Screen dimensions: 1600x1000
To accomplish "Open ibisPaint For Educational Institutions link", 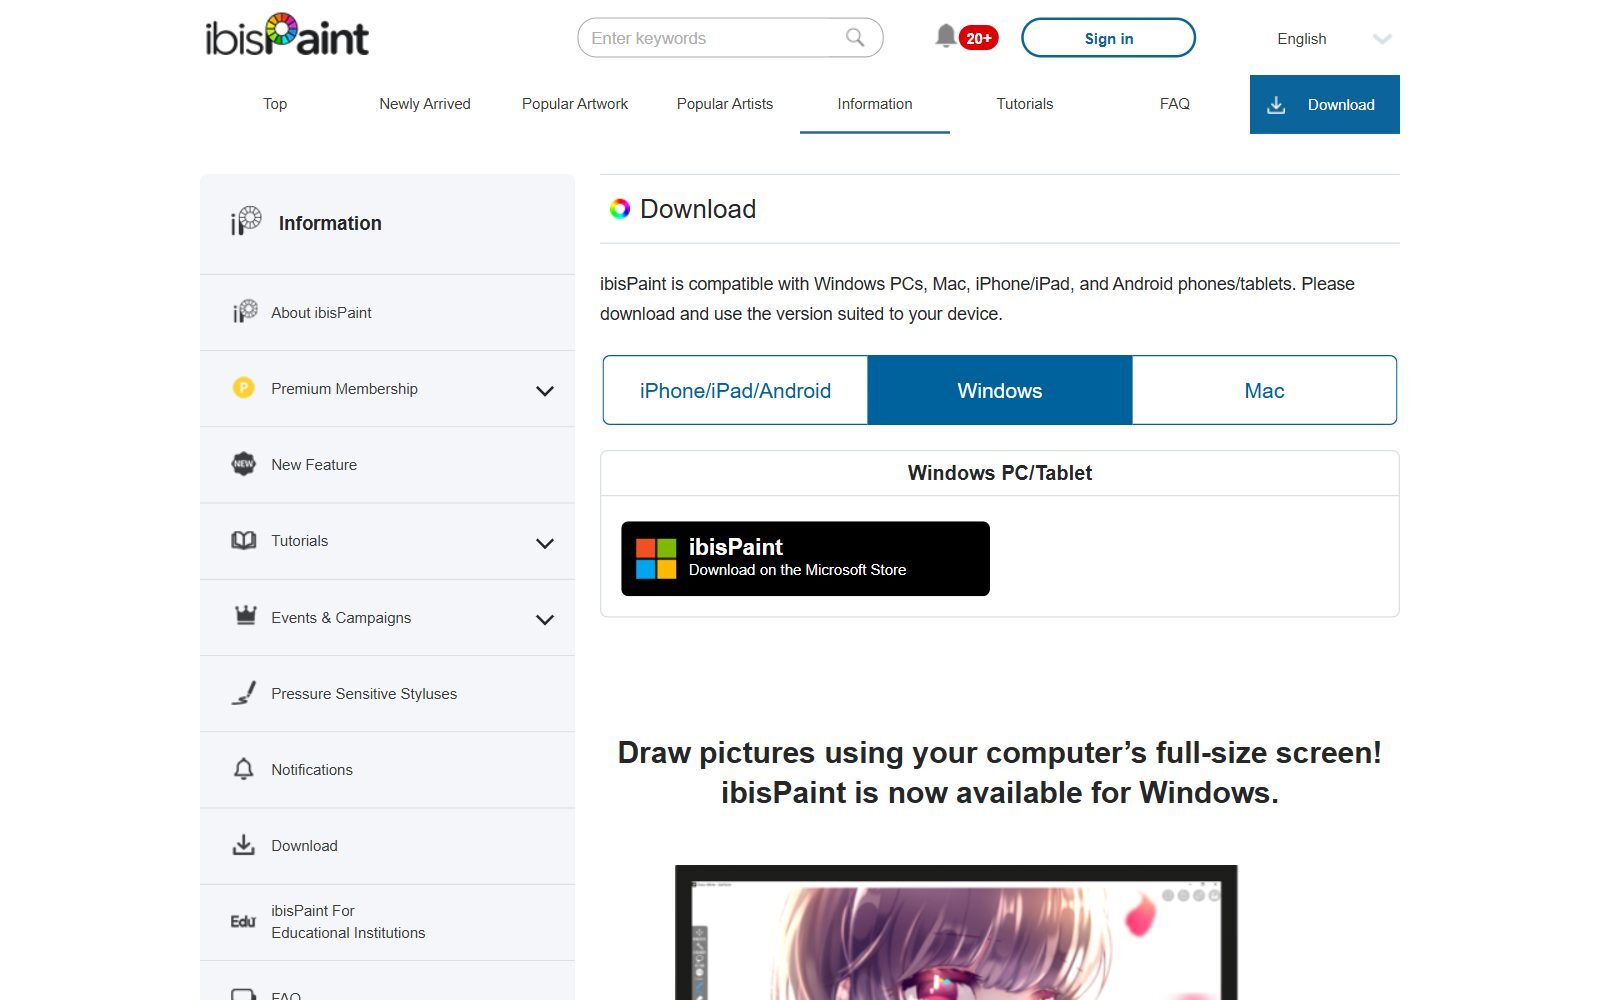I will pyautogui.click(x=387, y=921).
